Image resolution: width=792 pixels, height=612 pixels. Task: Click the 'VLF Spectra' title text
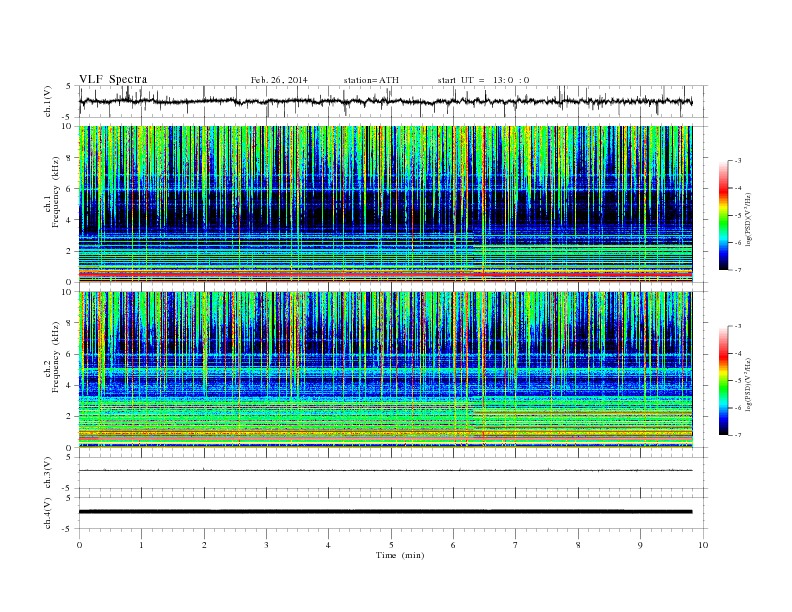tap(113, 79)
